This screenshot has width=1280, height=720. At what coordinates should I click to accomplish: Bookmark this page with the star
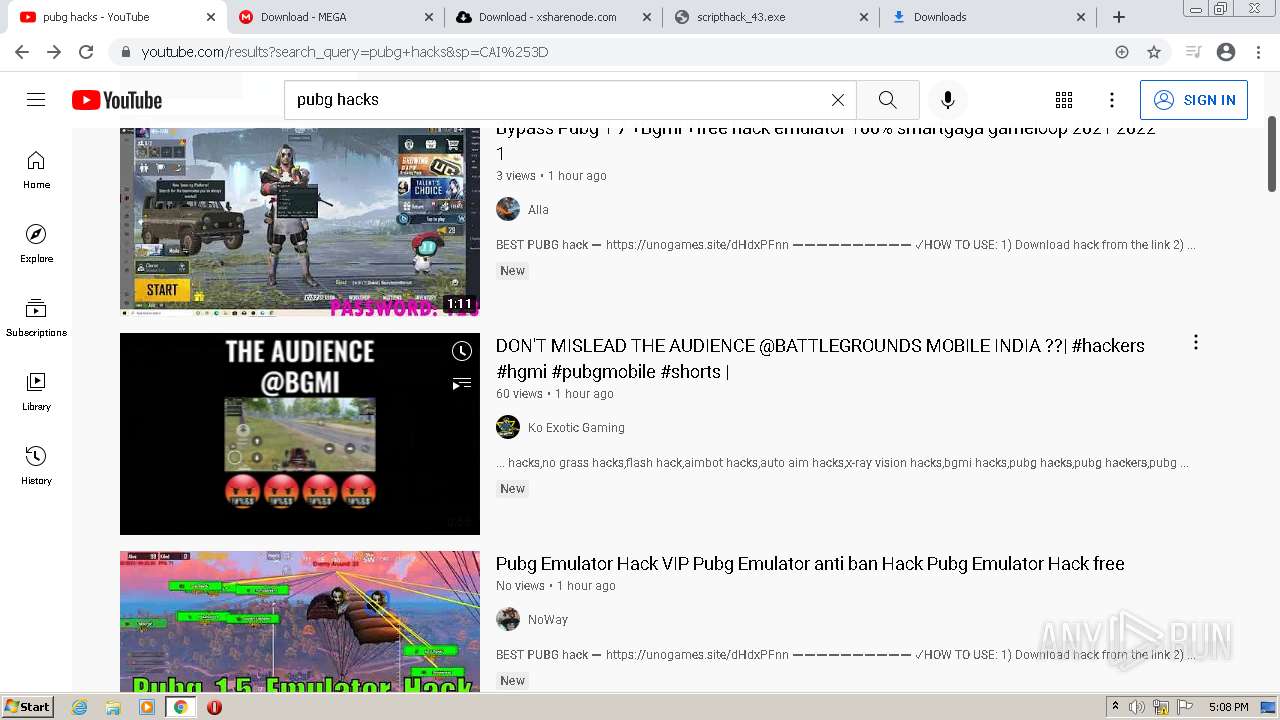tap(1154, 52)
